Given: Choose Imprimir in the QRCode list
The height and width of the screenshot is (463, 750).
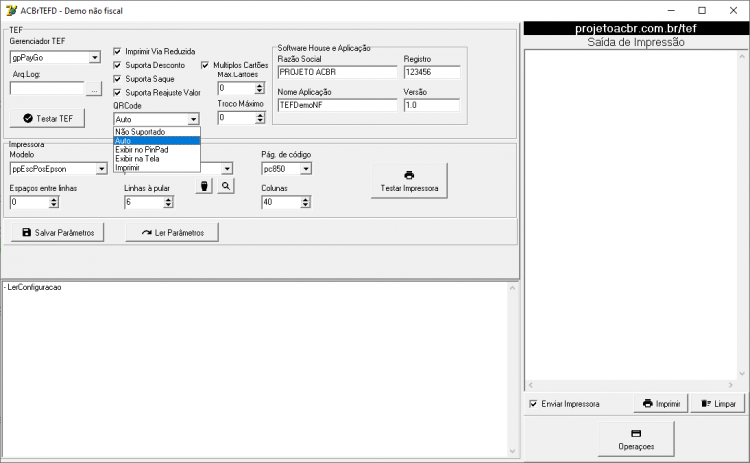Looking at the screenshot, I should point(157,167).
